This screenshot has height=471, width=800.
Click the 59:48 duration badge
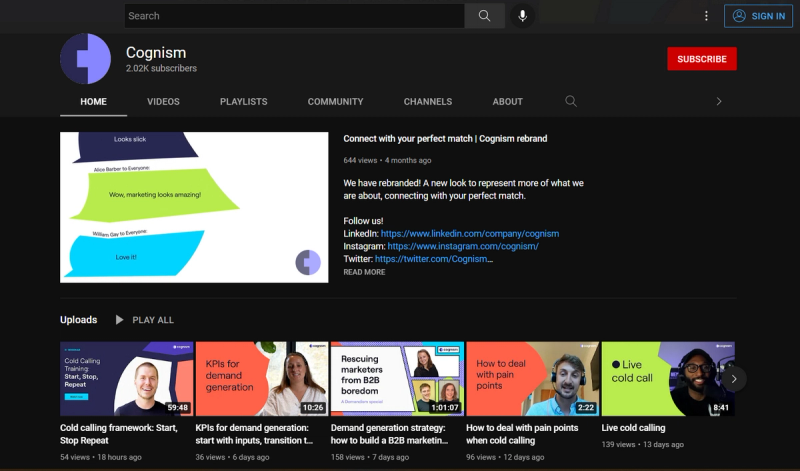pos(178,408)
